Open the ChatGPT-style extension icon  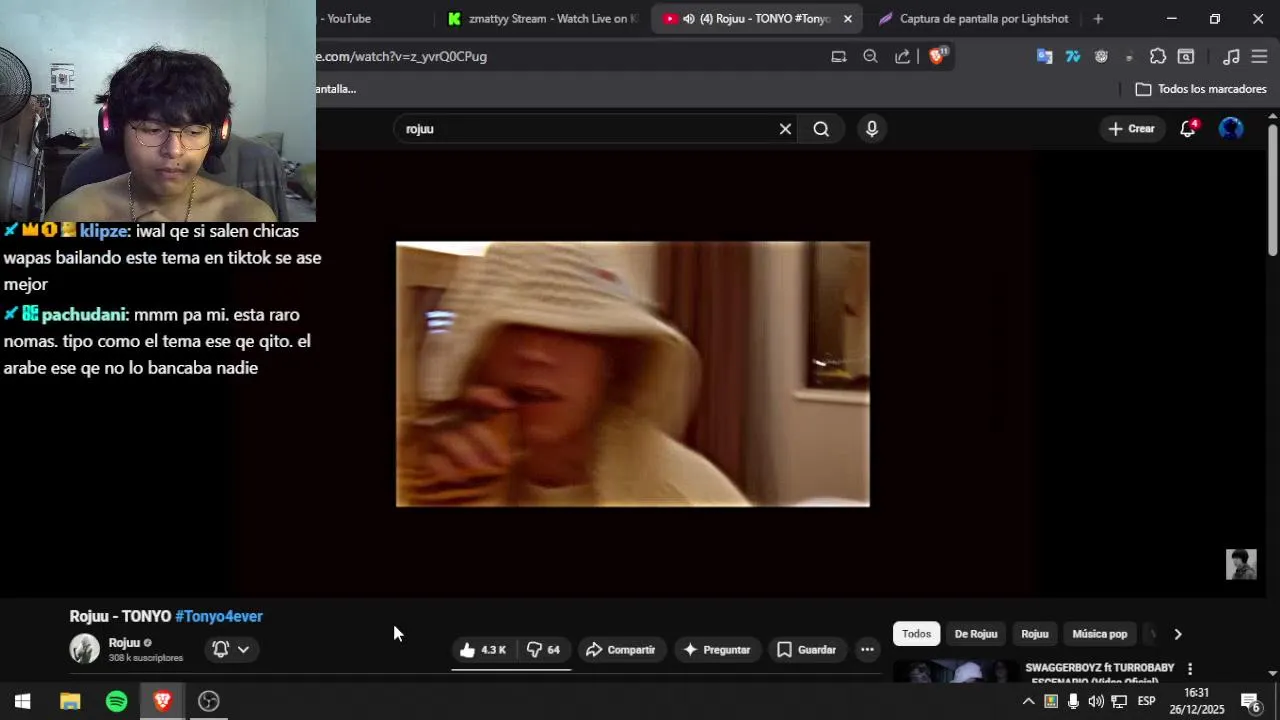(1101, 57)
